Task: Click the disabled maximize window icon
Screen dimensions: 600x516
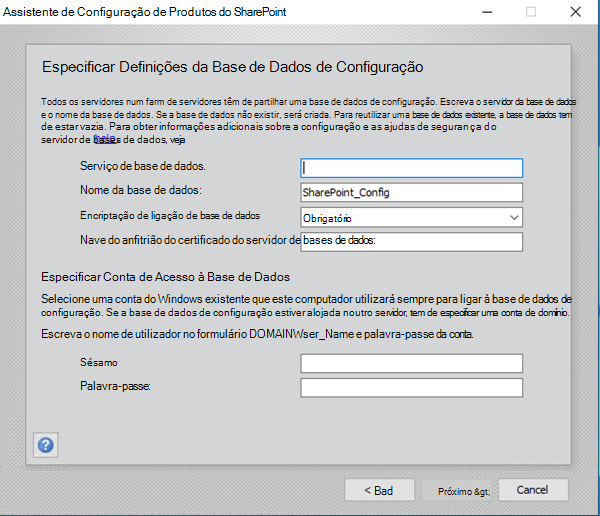Action: (531, 12)
